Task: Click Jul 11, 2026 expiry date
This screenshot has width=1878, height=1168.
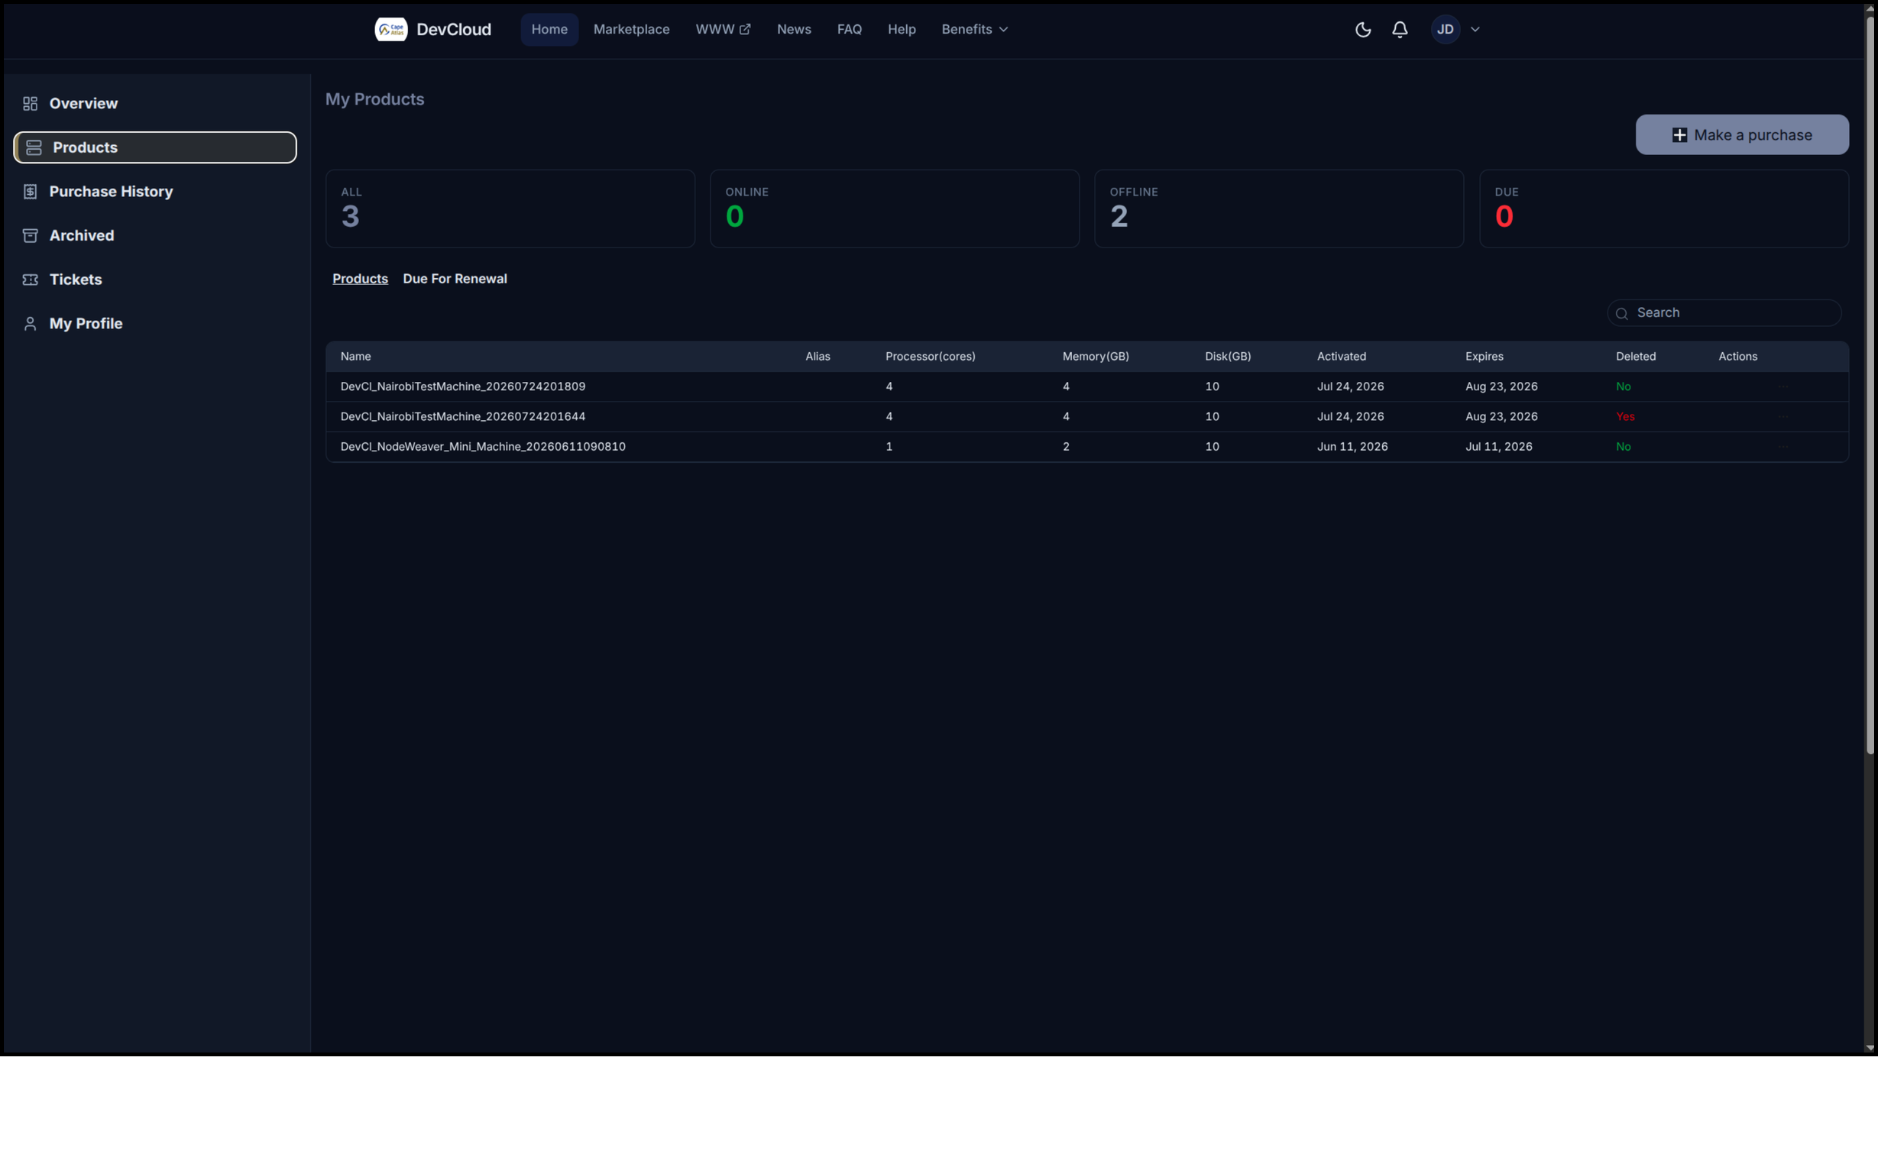Action: 1498,447
